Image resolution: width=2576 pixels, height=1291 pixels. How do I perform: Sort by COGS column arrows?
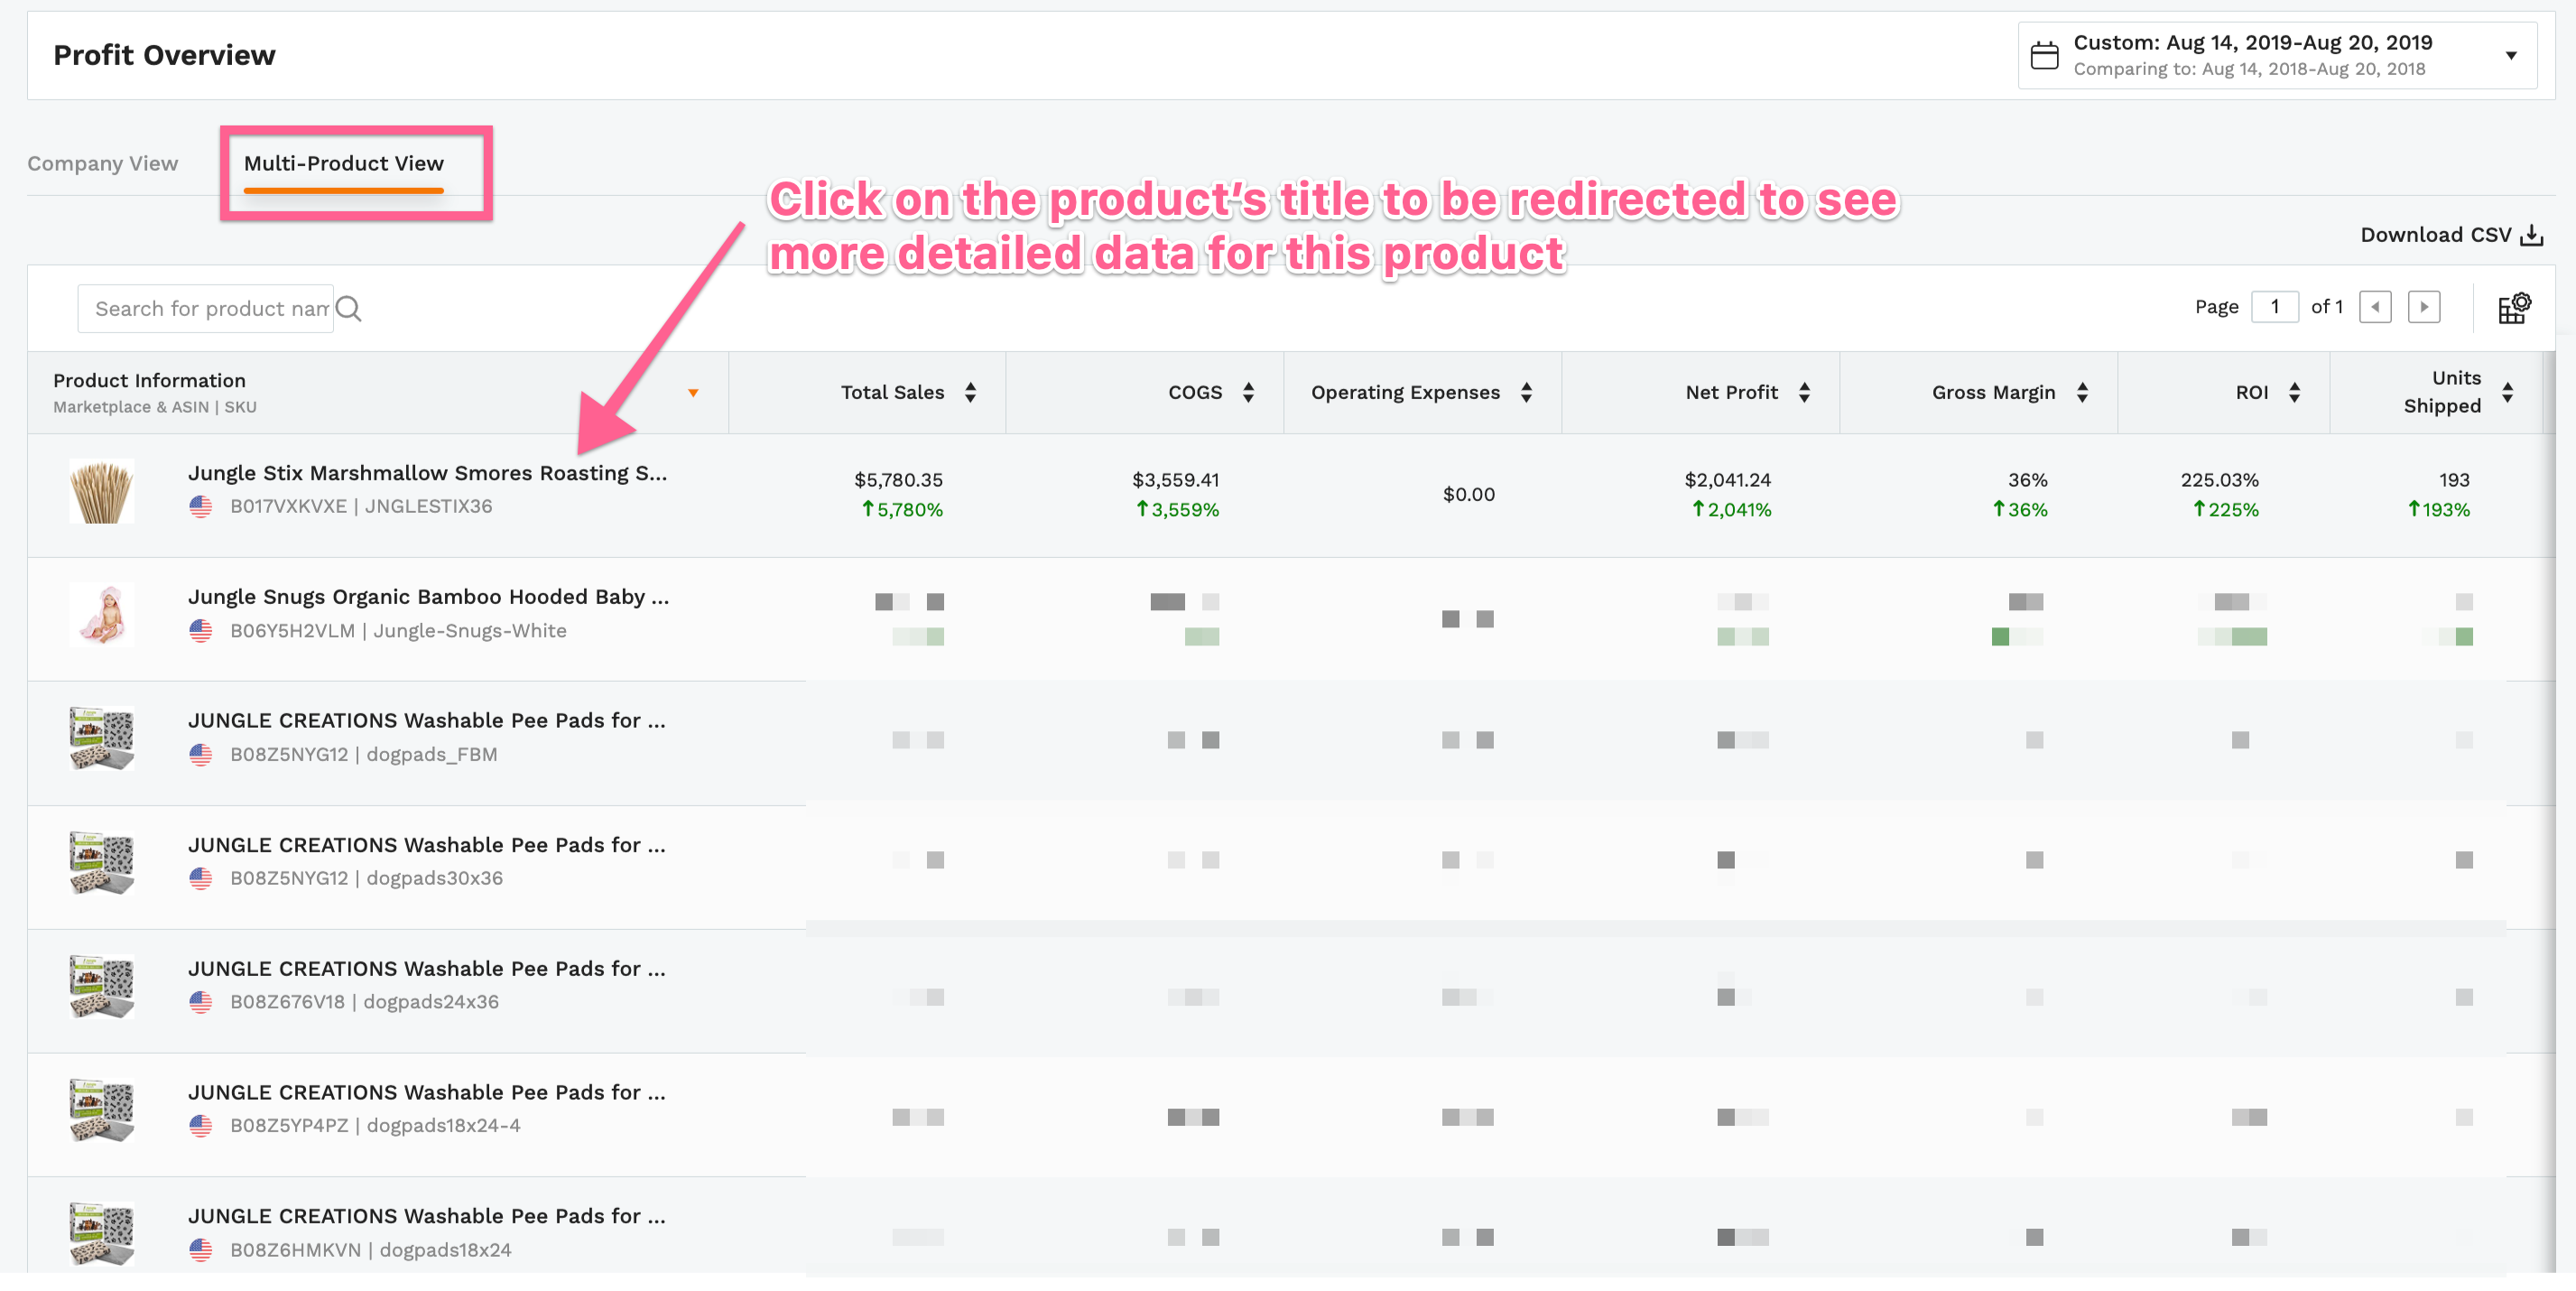pos(1248,392)
